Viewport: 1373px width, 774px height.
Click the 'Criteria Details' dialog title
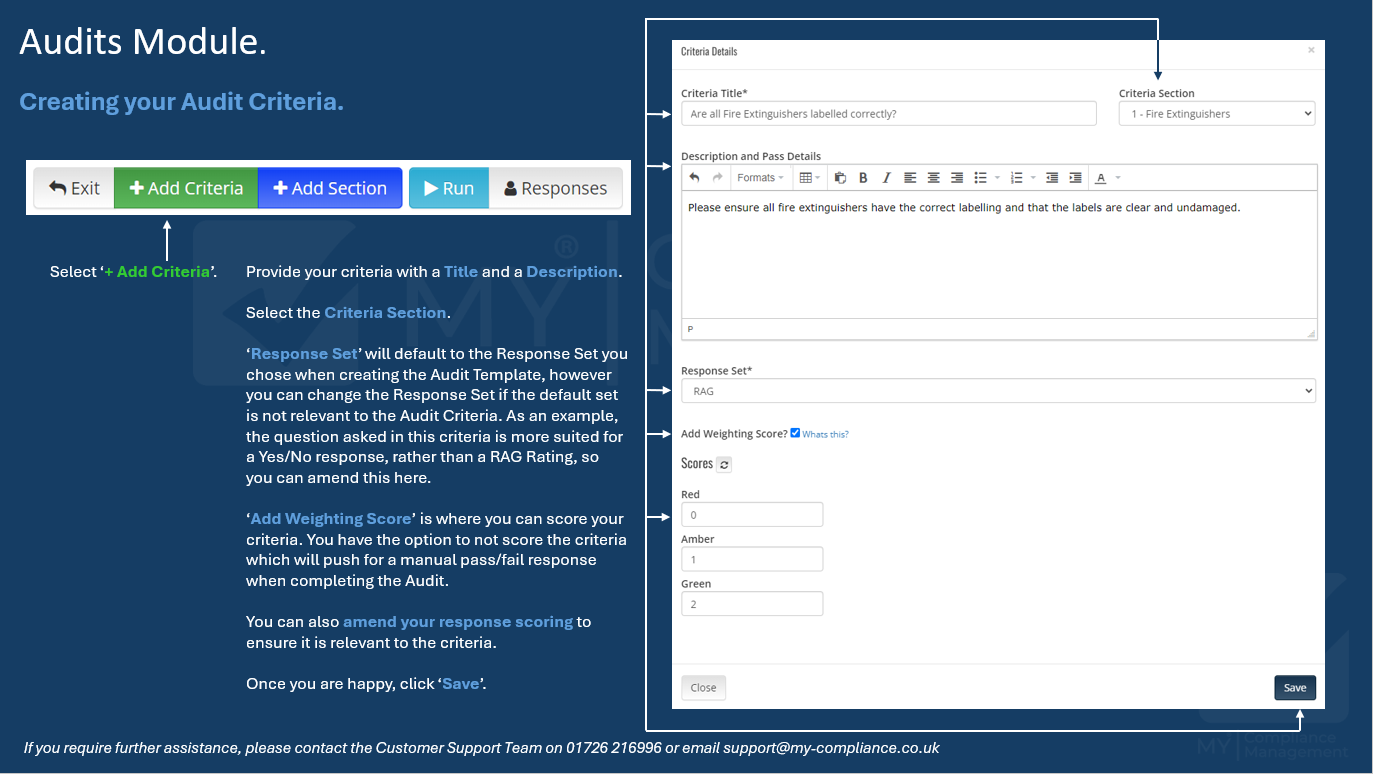click(x=709, y=51)
